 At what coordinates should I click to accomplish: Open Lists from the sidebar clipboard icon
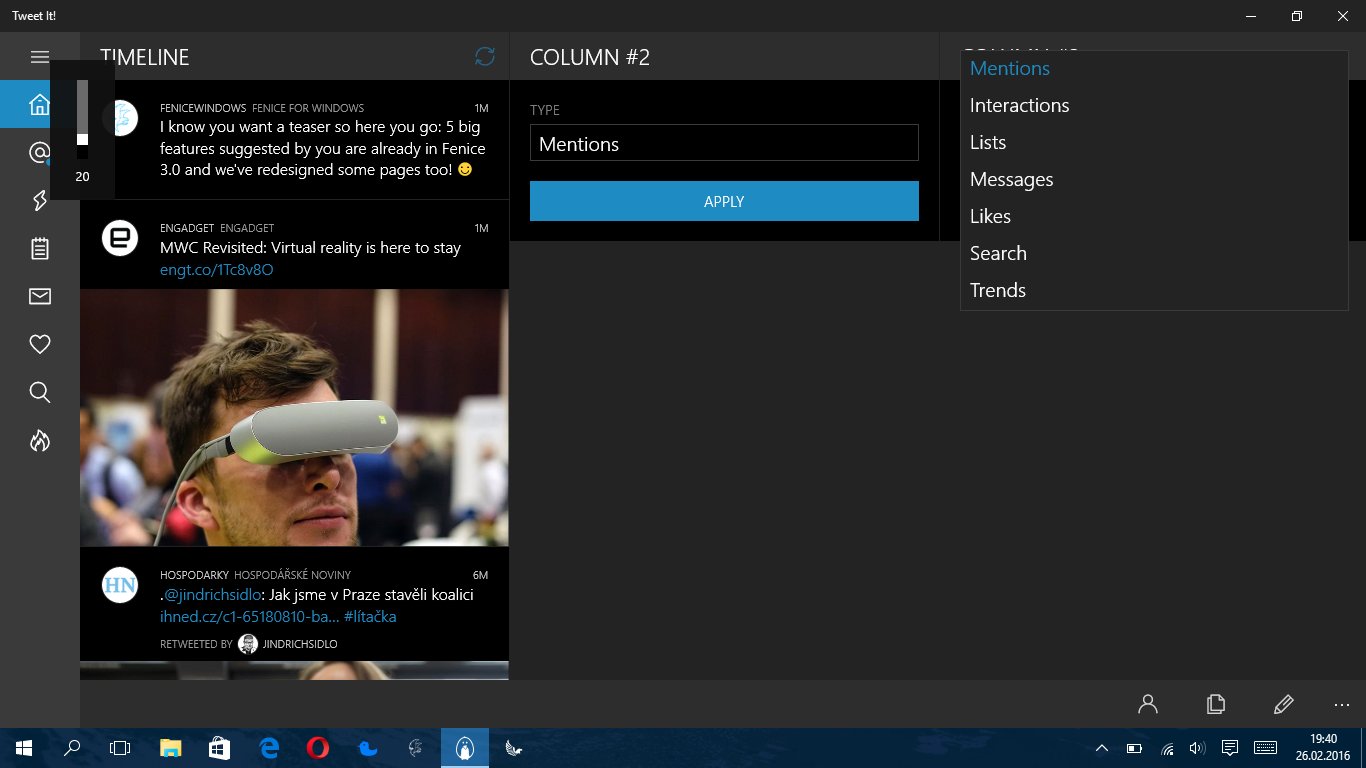(40, 248)
